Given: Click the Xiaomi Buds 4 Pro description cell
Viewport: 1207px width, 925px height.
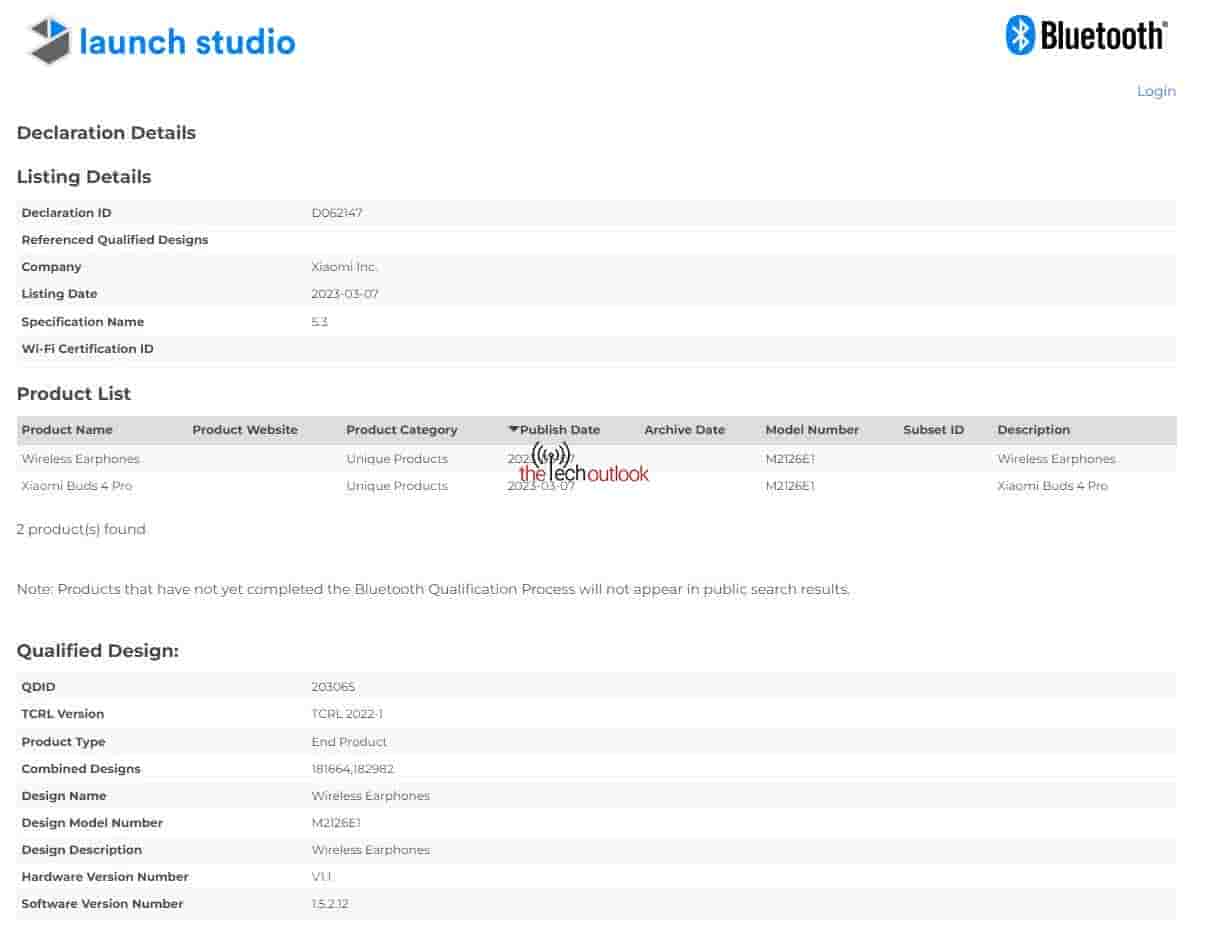Looking at the screenshot, I should [1052, 486].
